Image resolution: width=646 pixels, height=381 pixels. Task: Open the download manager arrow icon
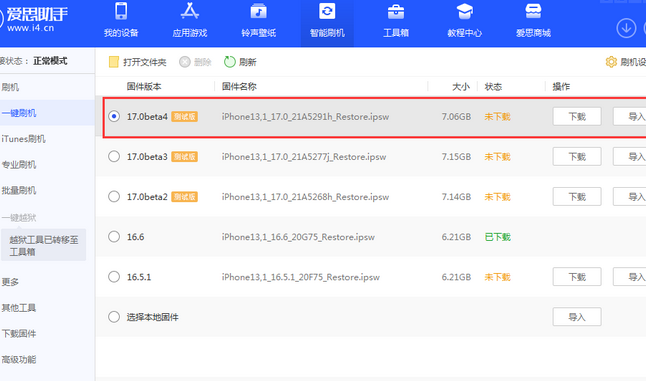[626, 28]
